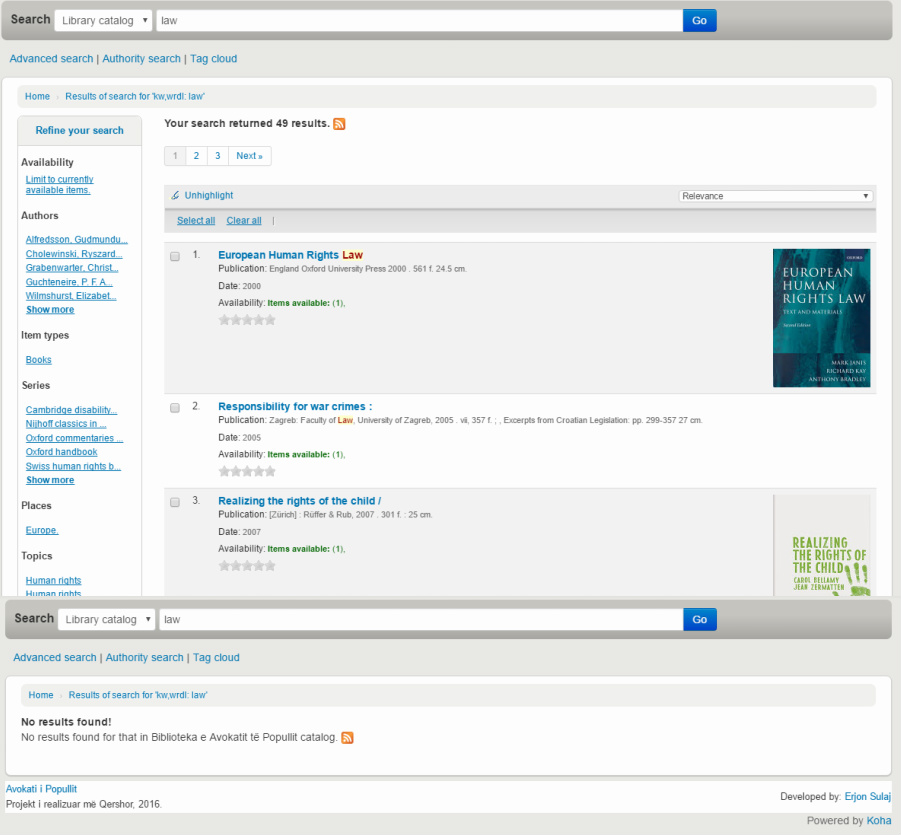The image size is (901, 835).
Task: Select checkbox for Responsibility for war crimes
Action: (175, 408)
